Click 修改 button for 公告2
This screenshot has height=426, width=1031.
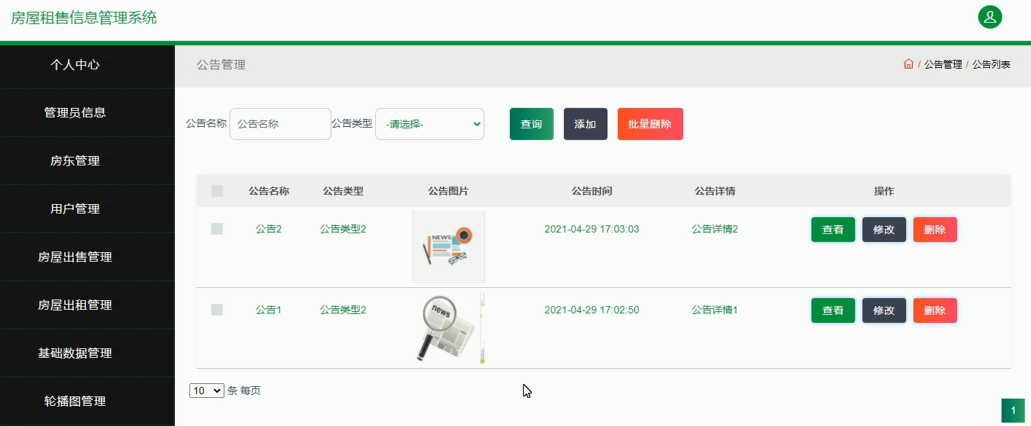pyautogui.click(x=884, y=229)
